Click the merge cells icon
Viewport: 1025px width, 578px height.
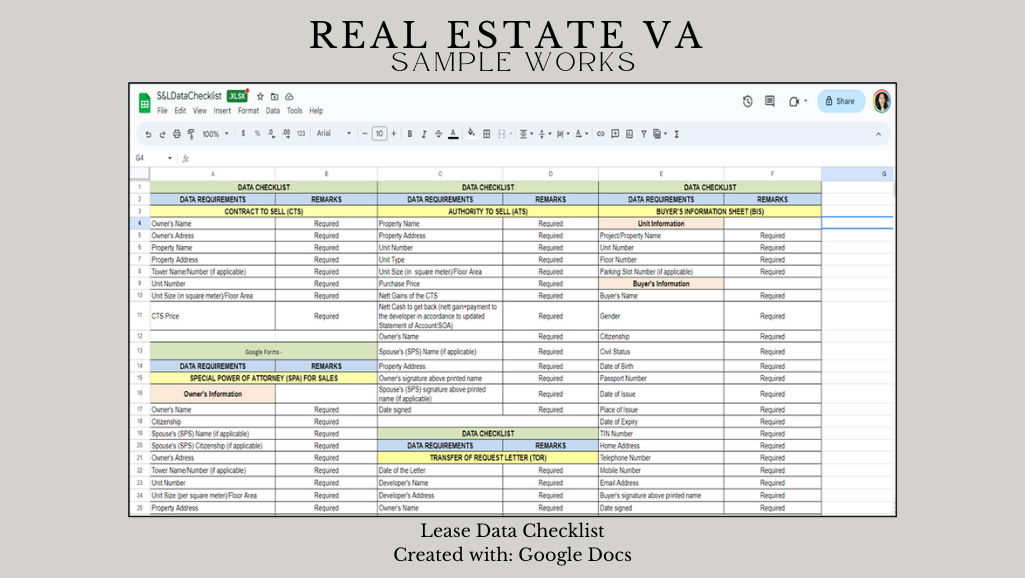[502, 134]
